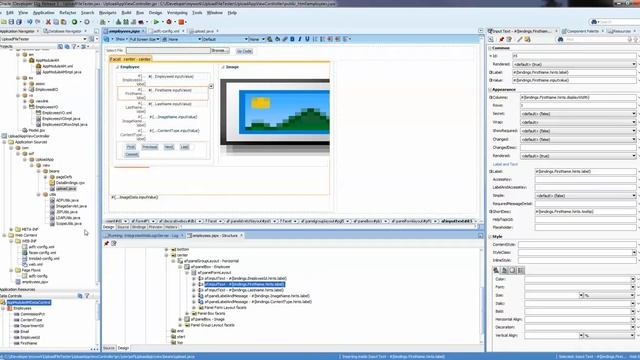Image resolution: width=640 pixels, height=360 pixels.
Task: Switch to the upload.java editor tab
Action: pos(203,31)
